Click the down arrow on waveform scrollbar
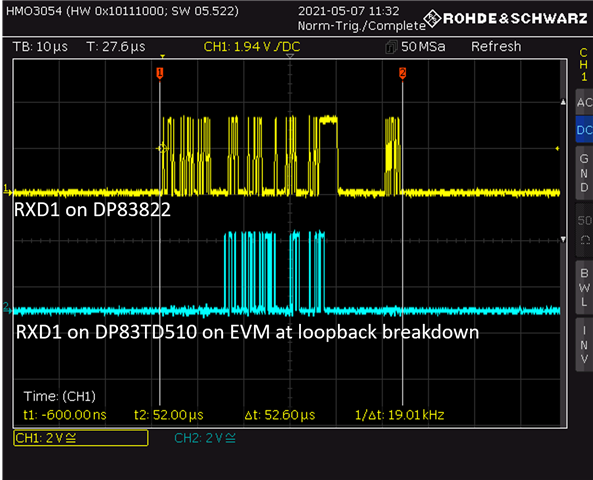The image size is (593, 480). pos(563,239)
